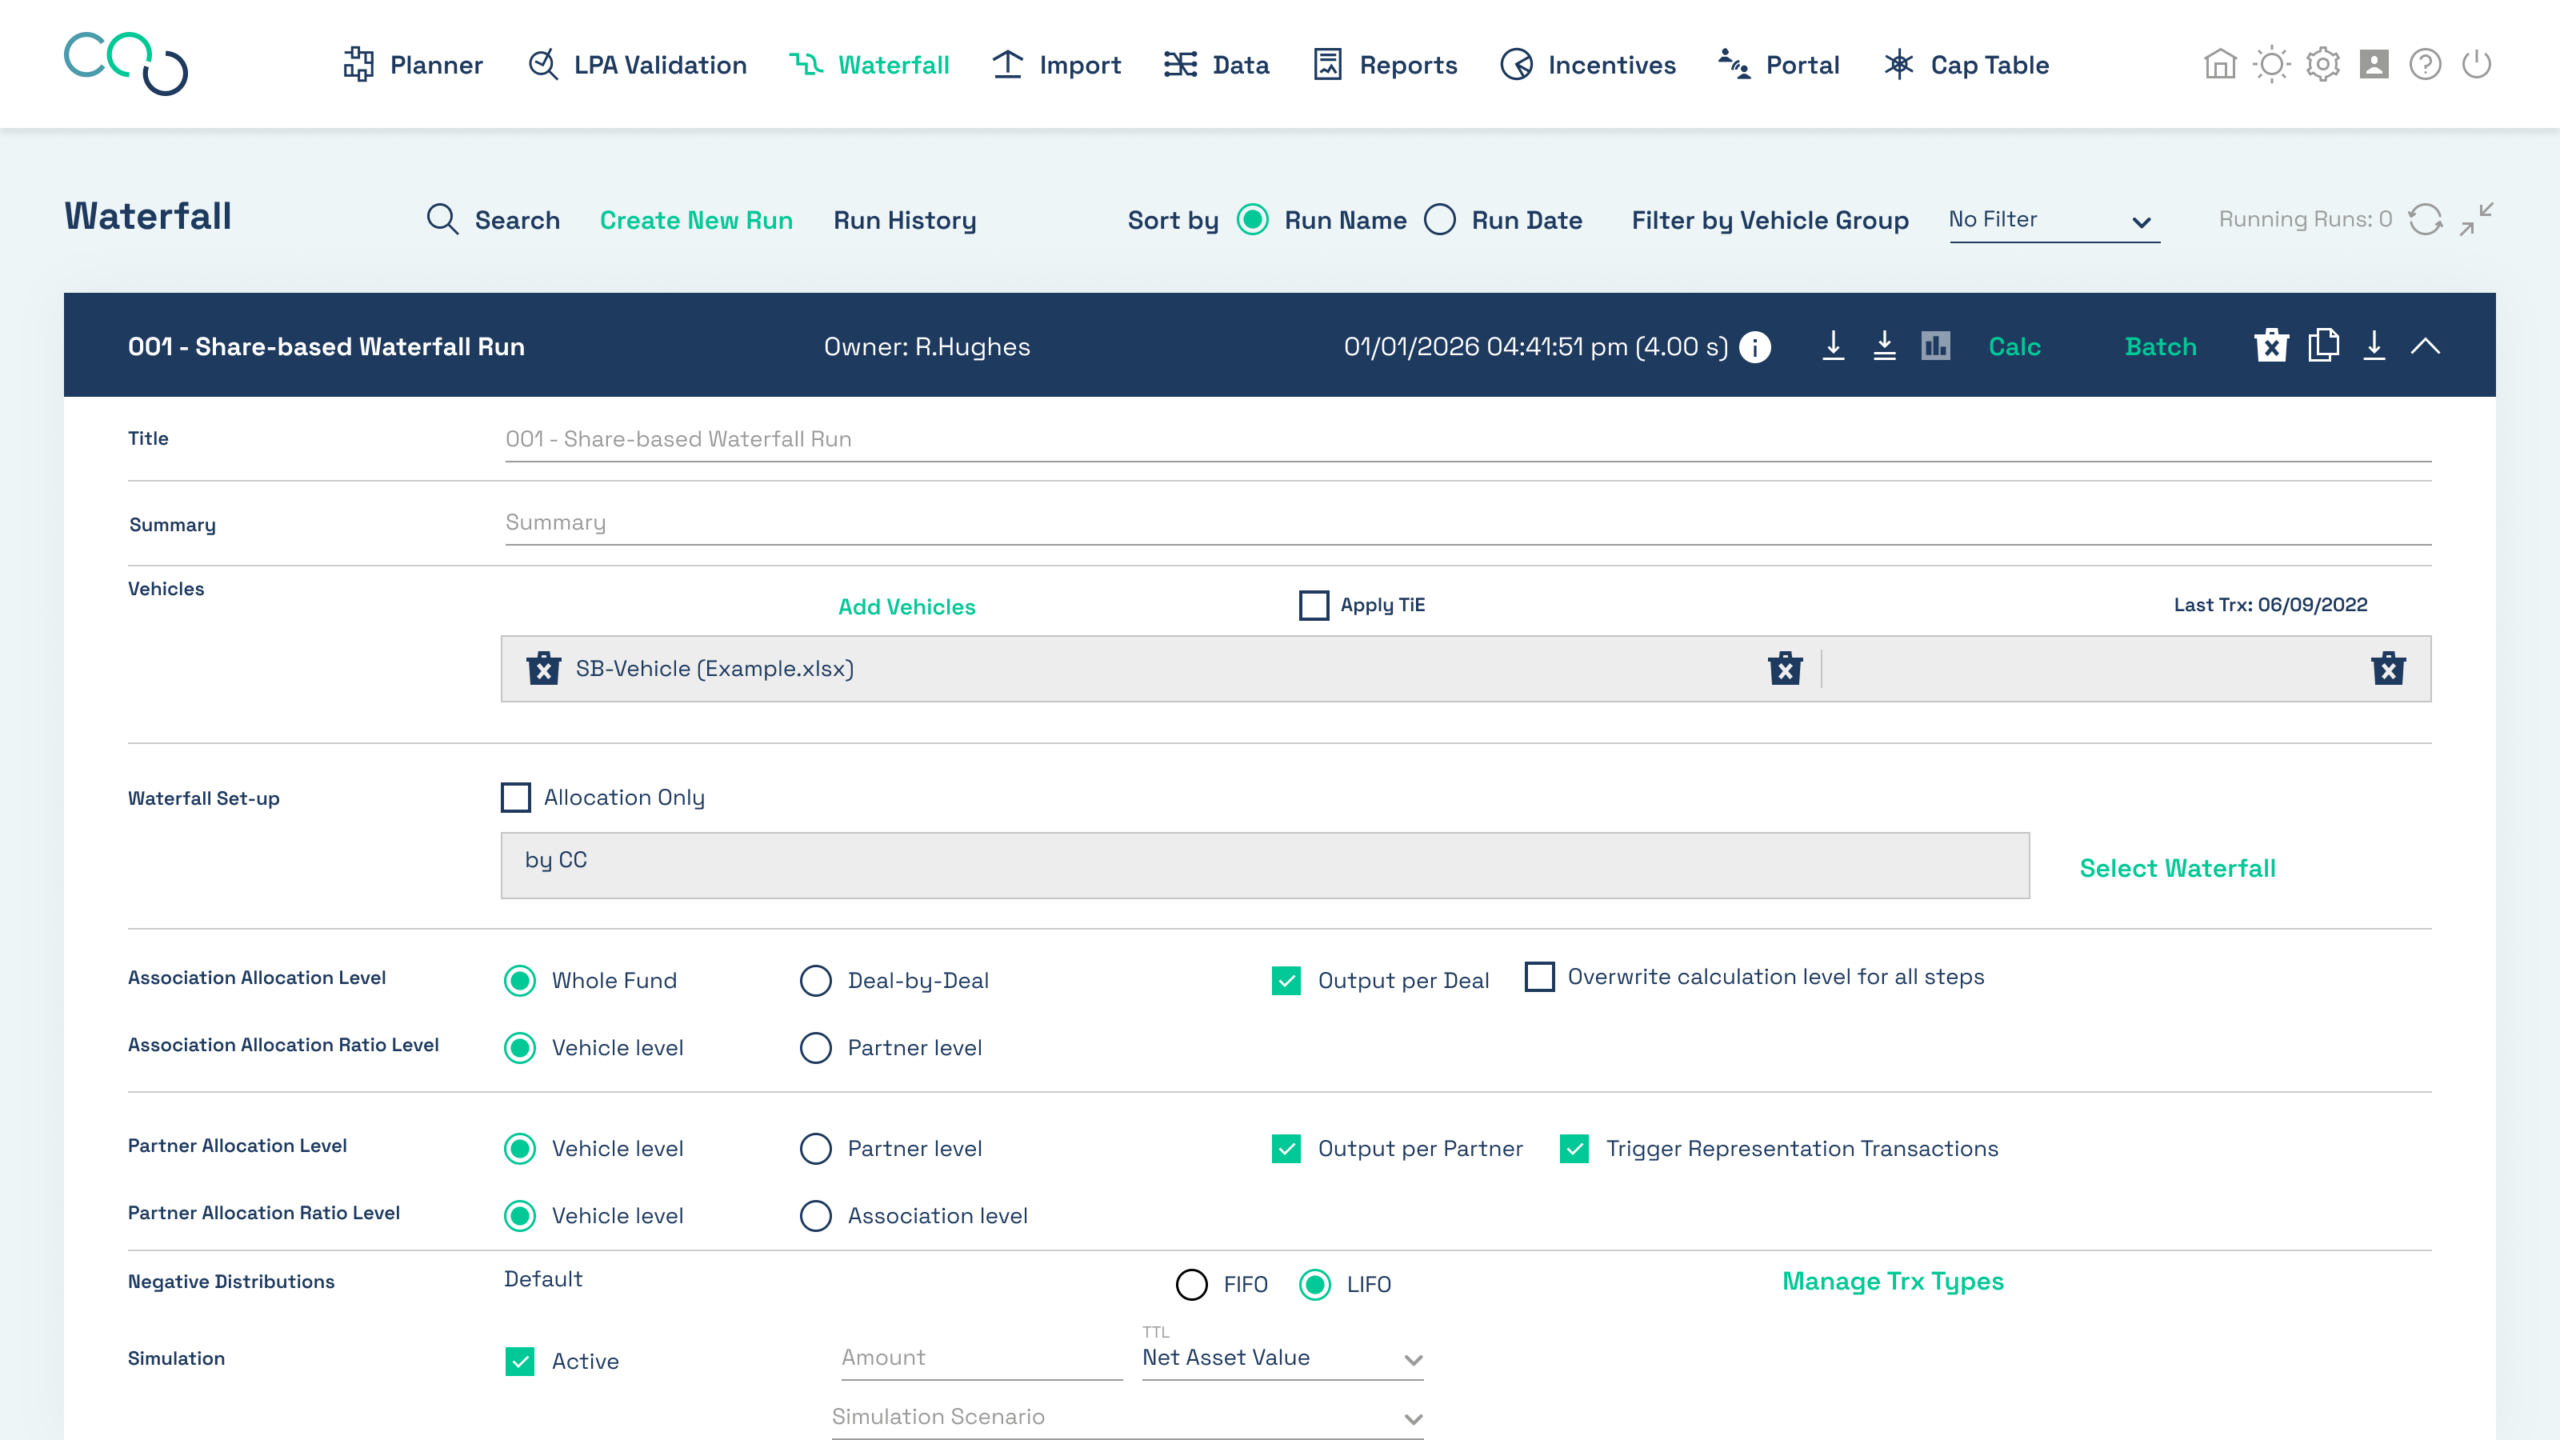Open the user profile icon
The height and width of the screenshot is (1440, 2560).
click(2374, 65)
